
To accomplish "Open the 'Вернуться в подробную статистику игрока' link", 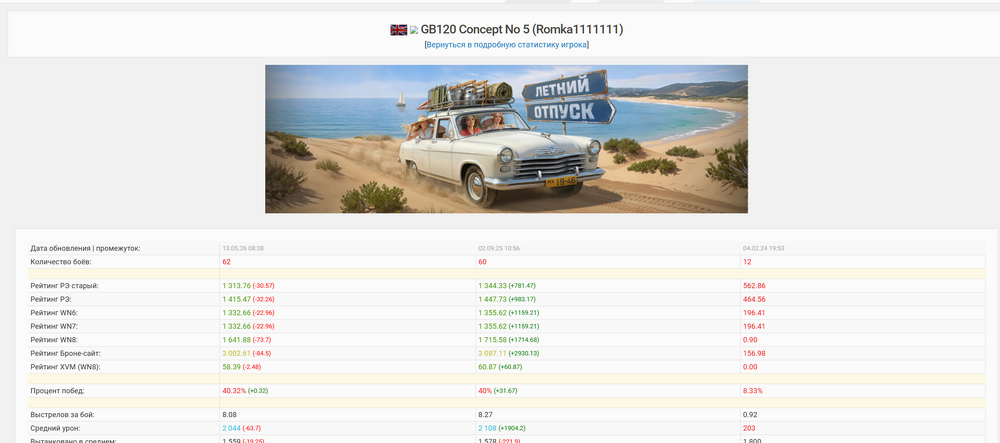I will [x=506, y=45].
